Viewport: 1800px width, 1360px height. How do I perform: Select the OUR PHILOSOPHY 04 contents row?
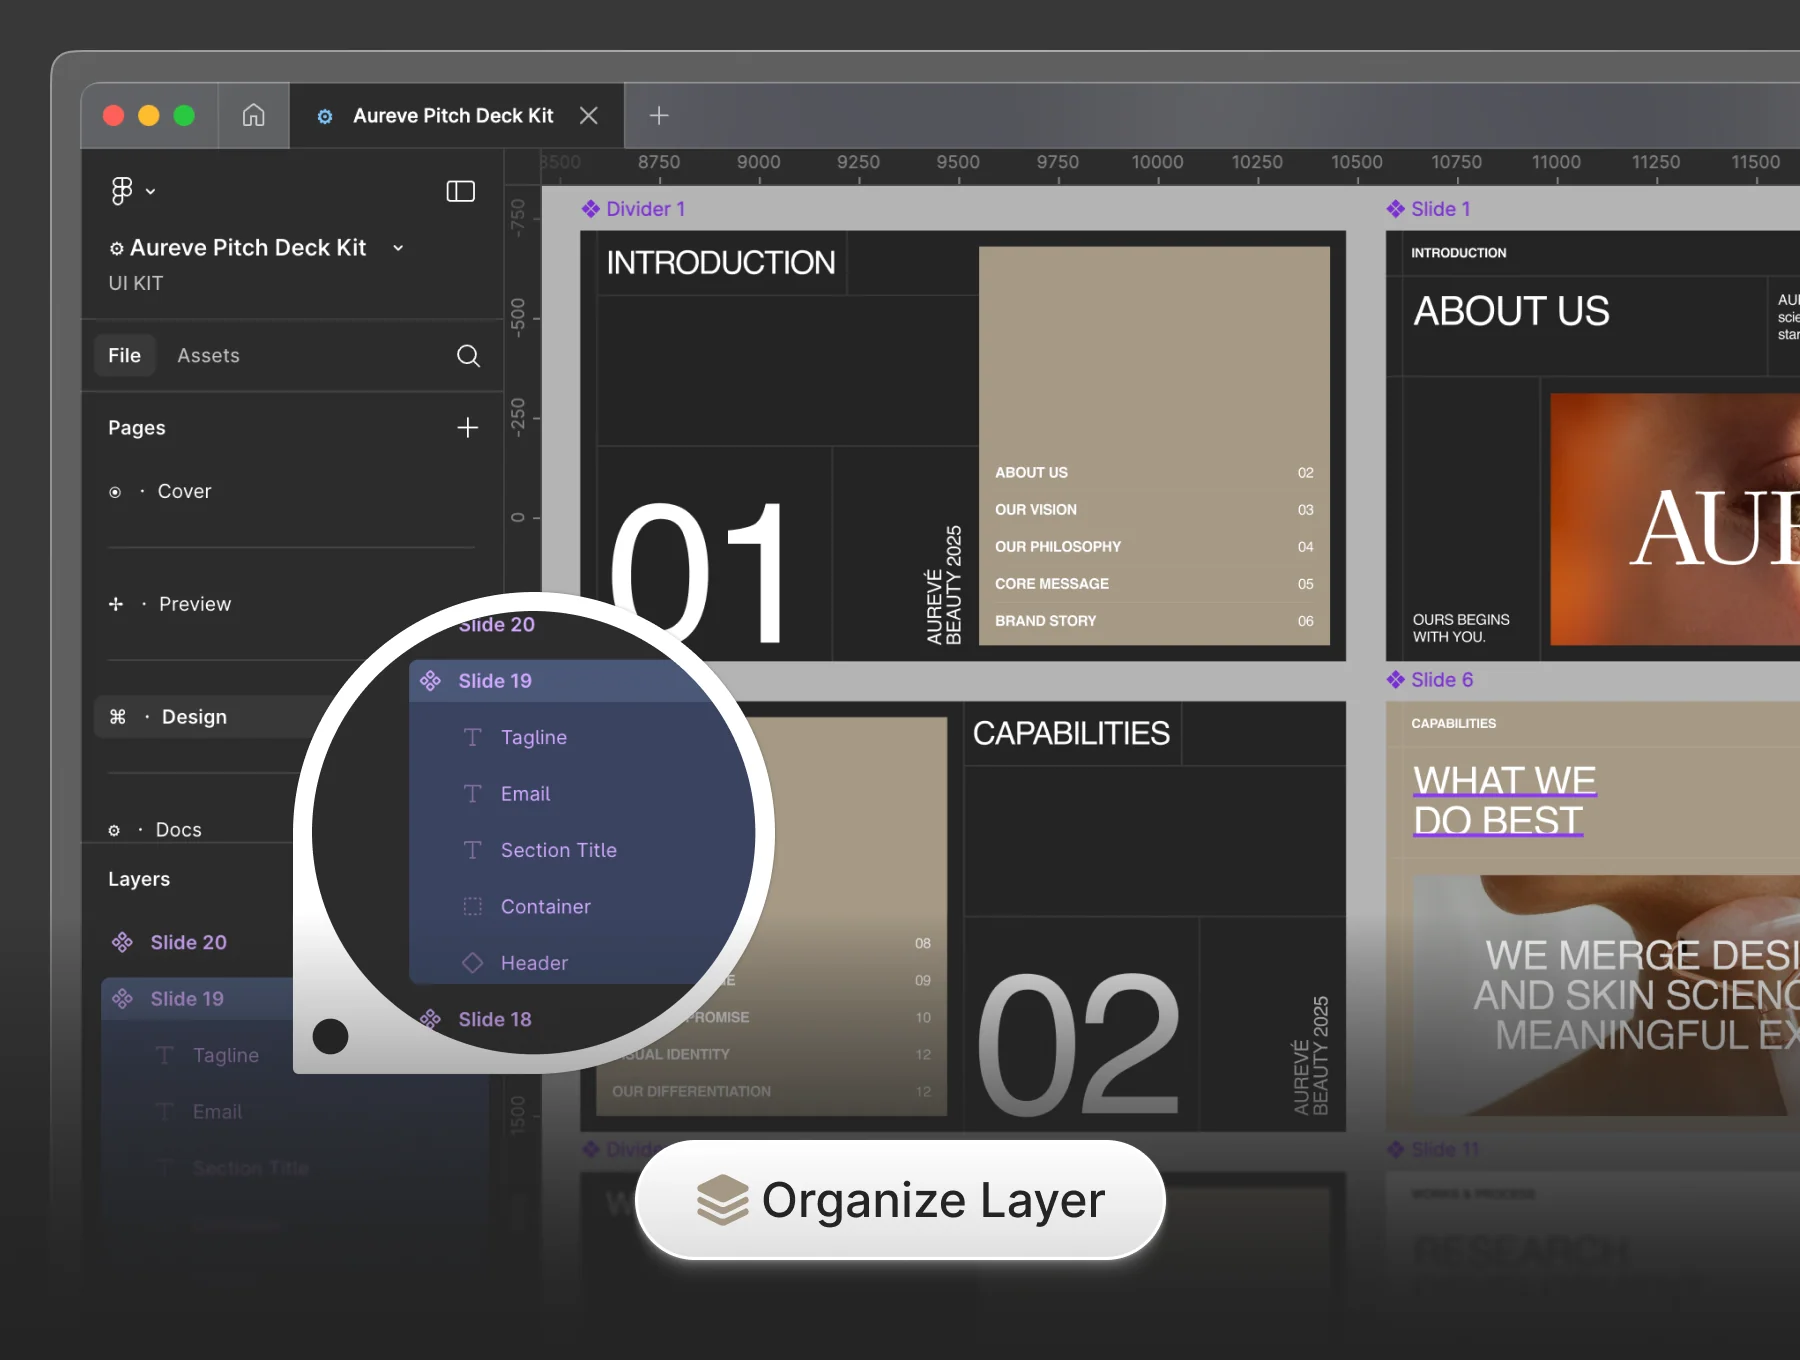pos(1154,546)
